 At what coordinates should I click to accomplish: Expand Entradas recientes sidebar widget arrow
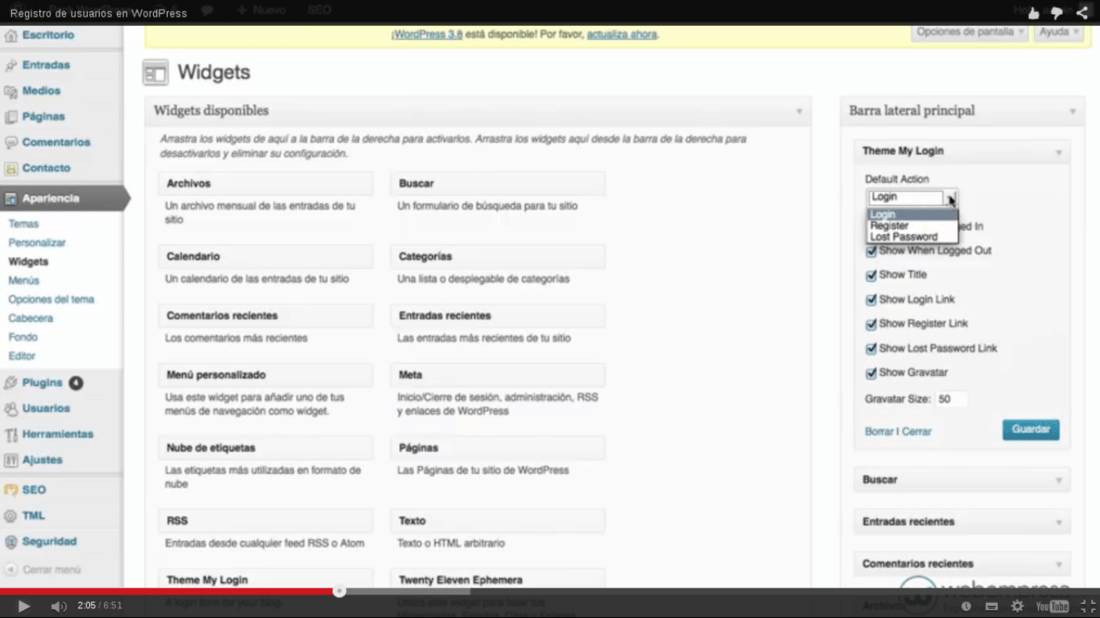point(1059,523)
